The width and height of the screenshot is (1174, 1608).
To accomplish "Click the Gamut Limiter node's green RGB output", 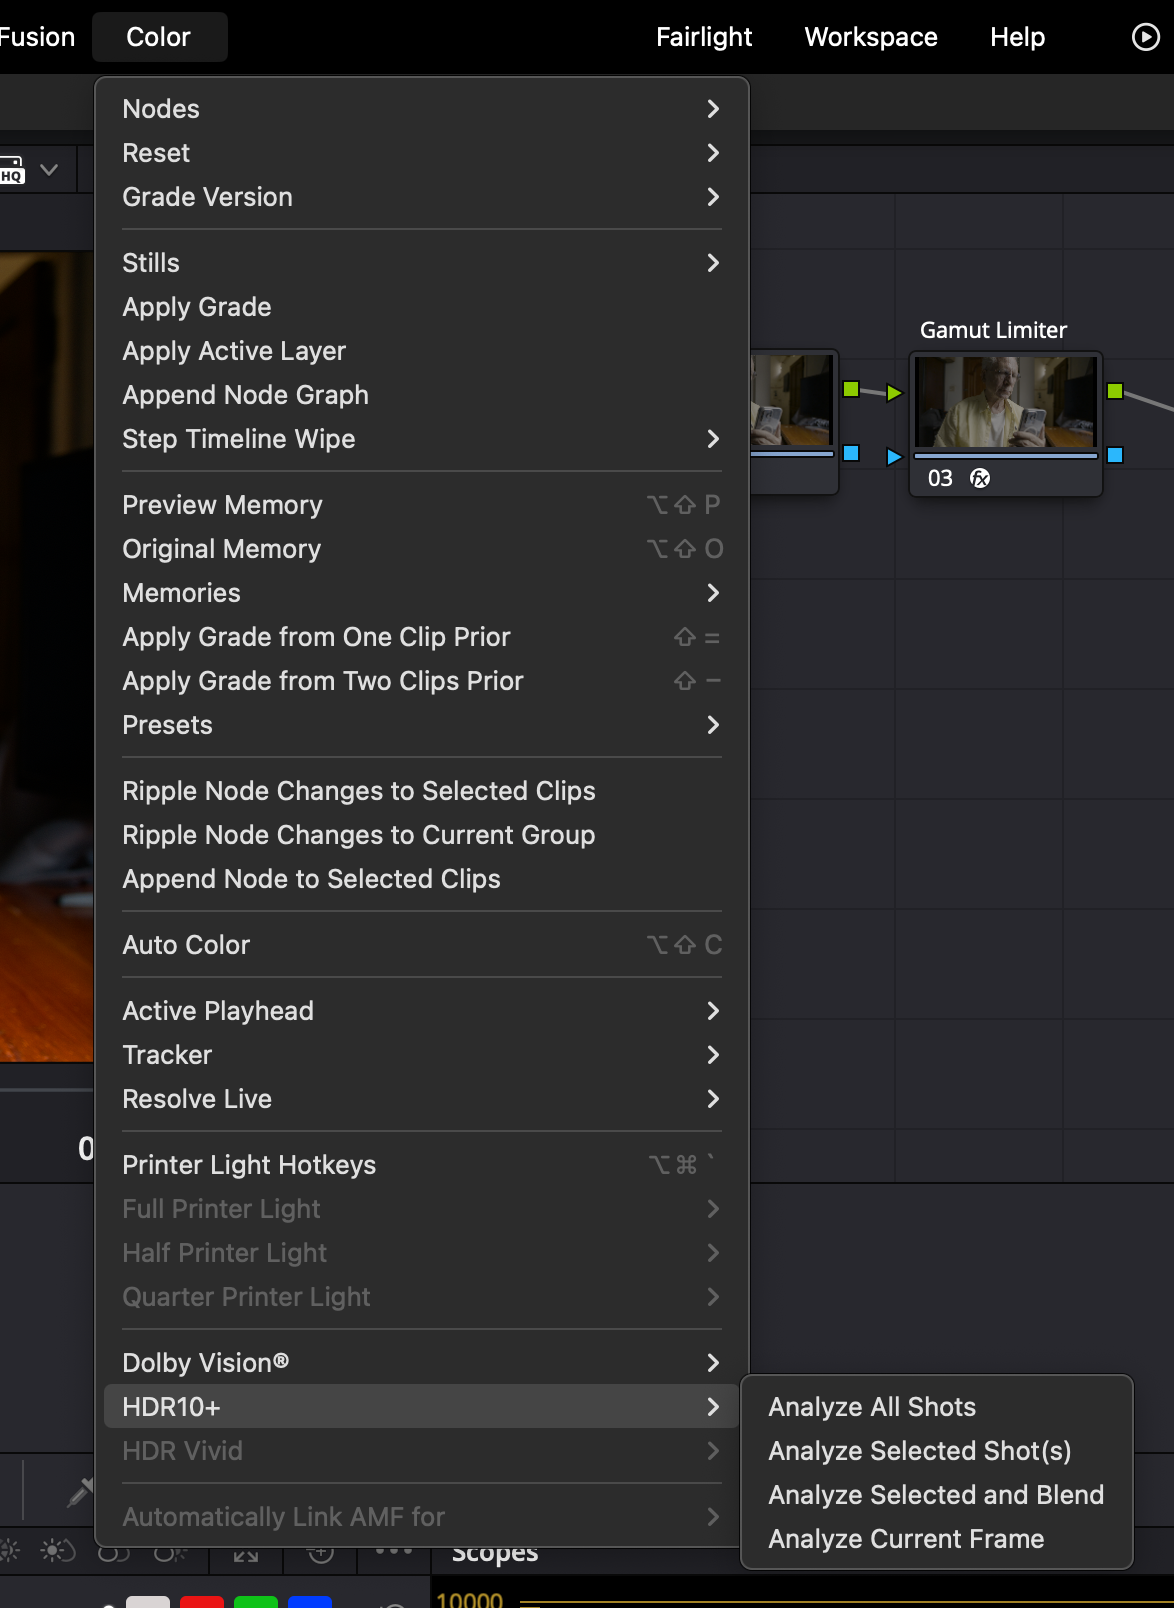I will pyautogui.click(x=1115, y=391).
